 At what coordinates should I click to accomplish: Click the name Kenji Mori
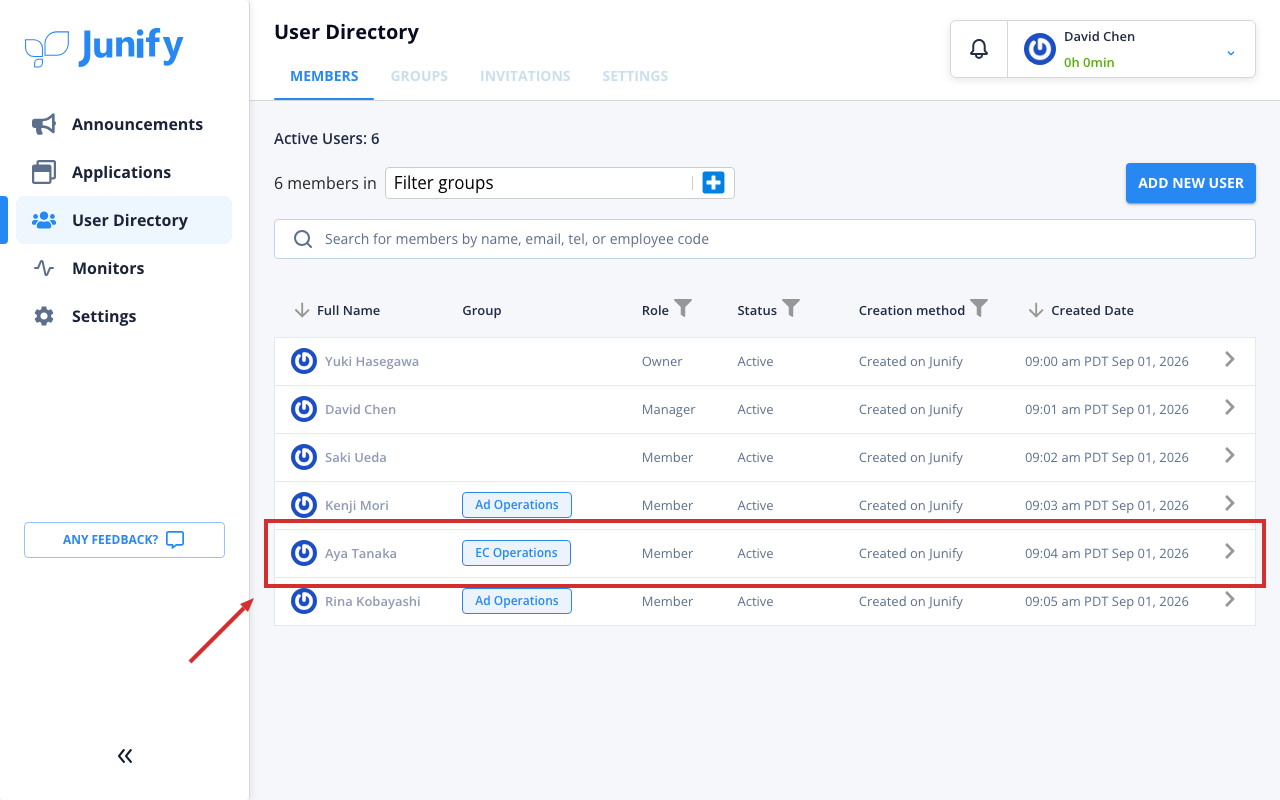[357, 505]
